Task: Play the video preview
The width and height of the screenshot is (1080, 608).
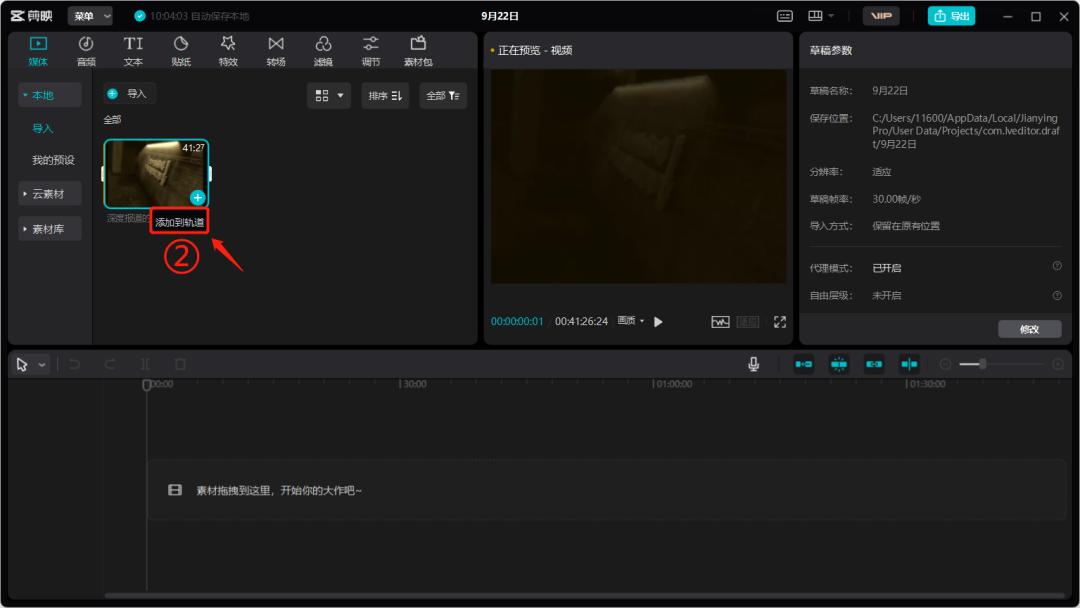Action: coord(658,322)
